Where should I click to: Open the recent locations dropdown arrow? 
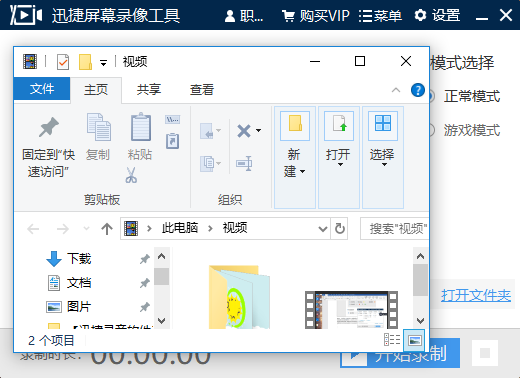coord(86,228)
